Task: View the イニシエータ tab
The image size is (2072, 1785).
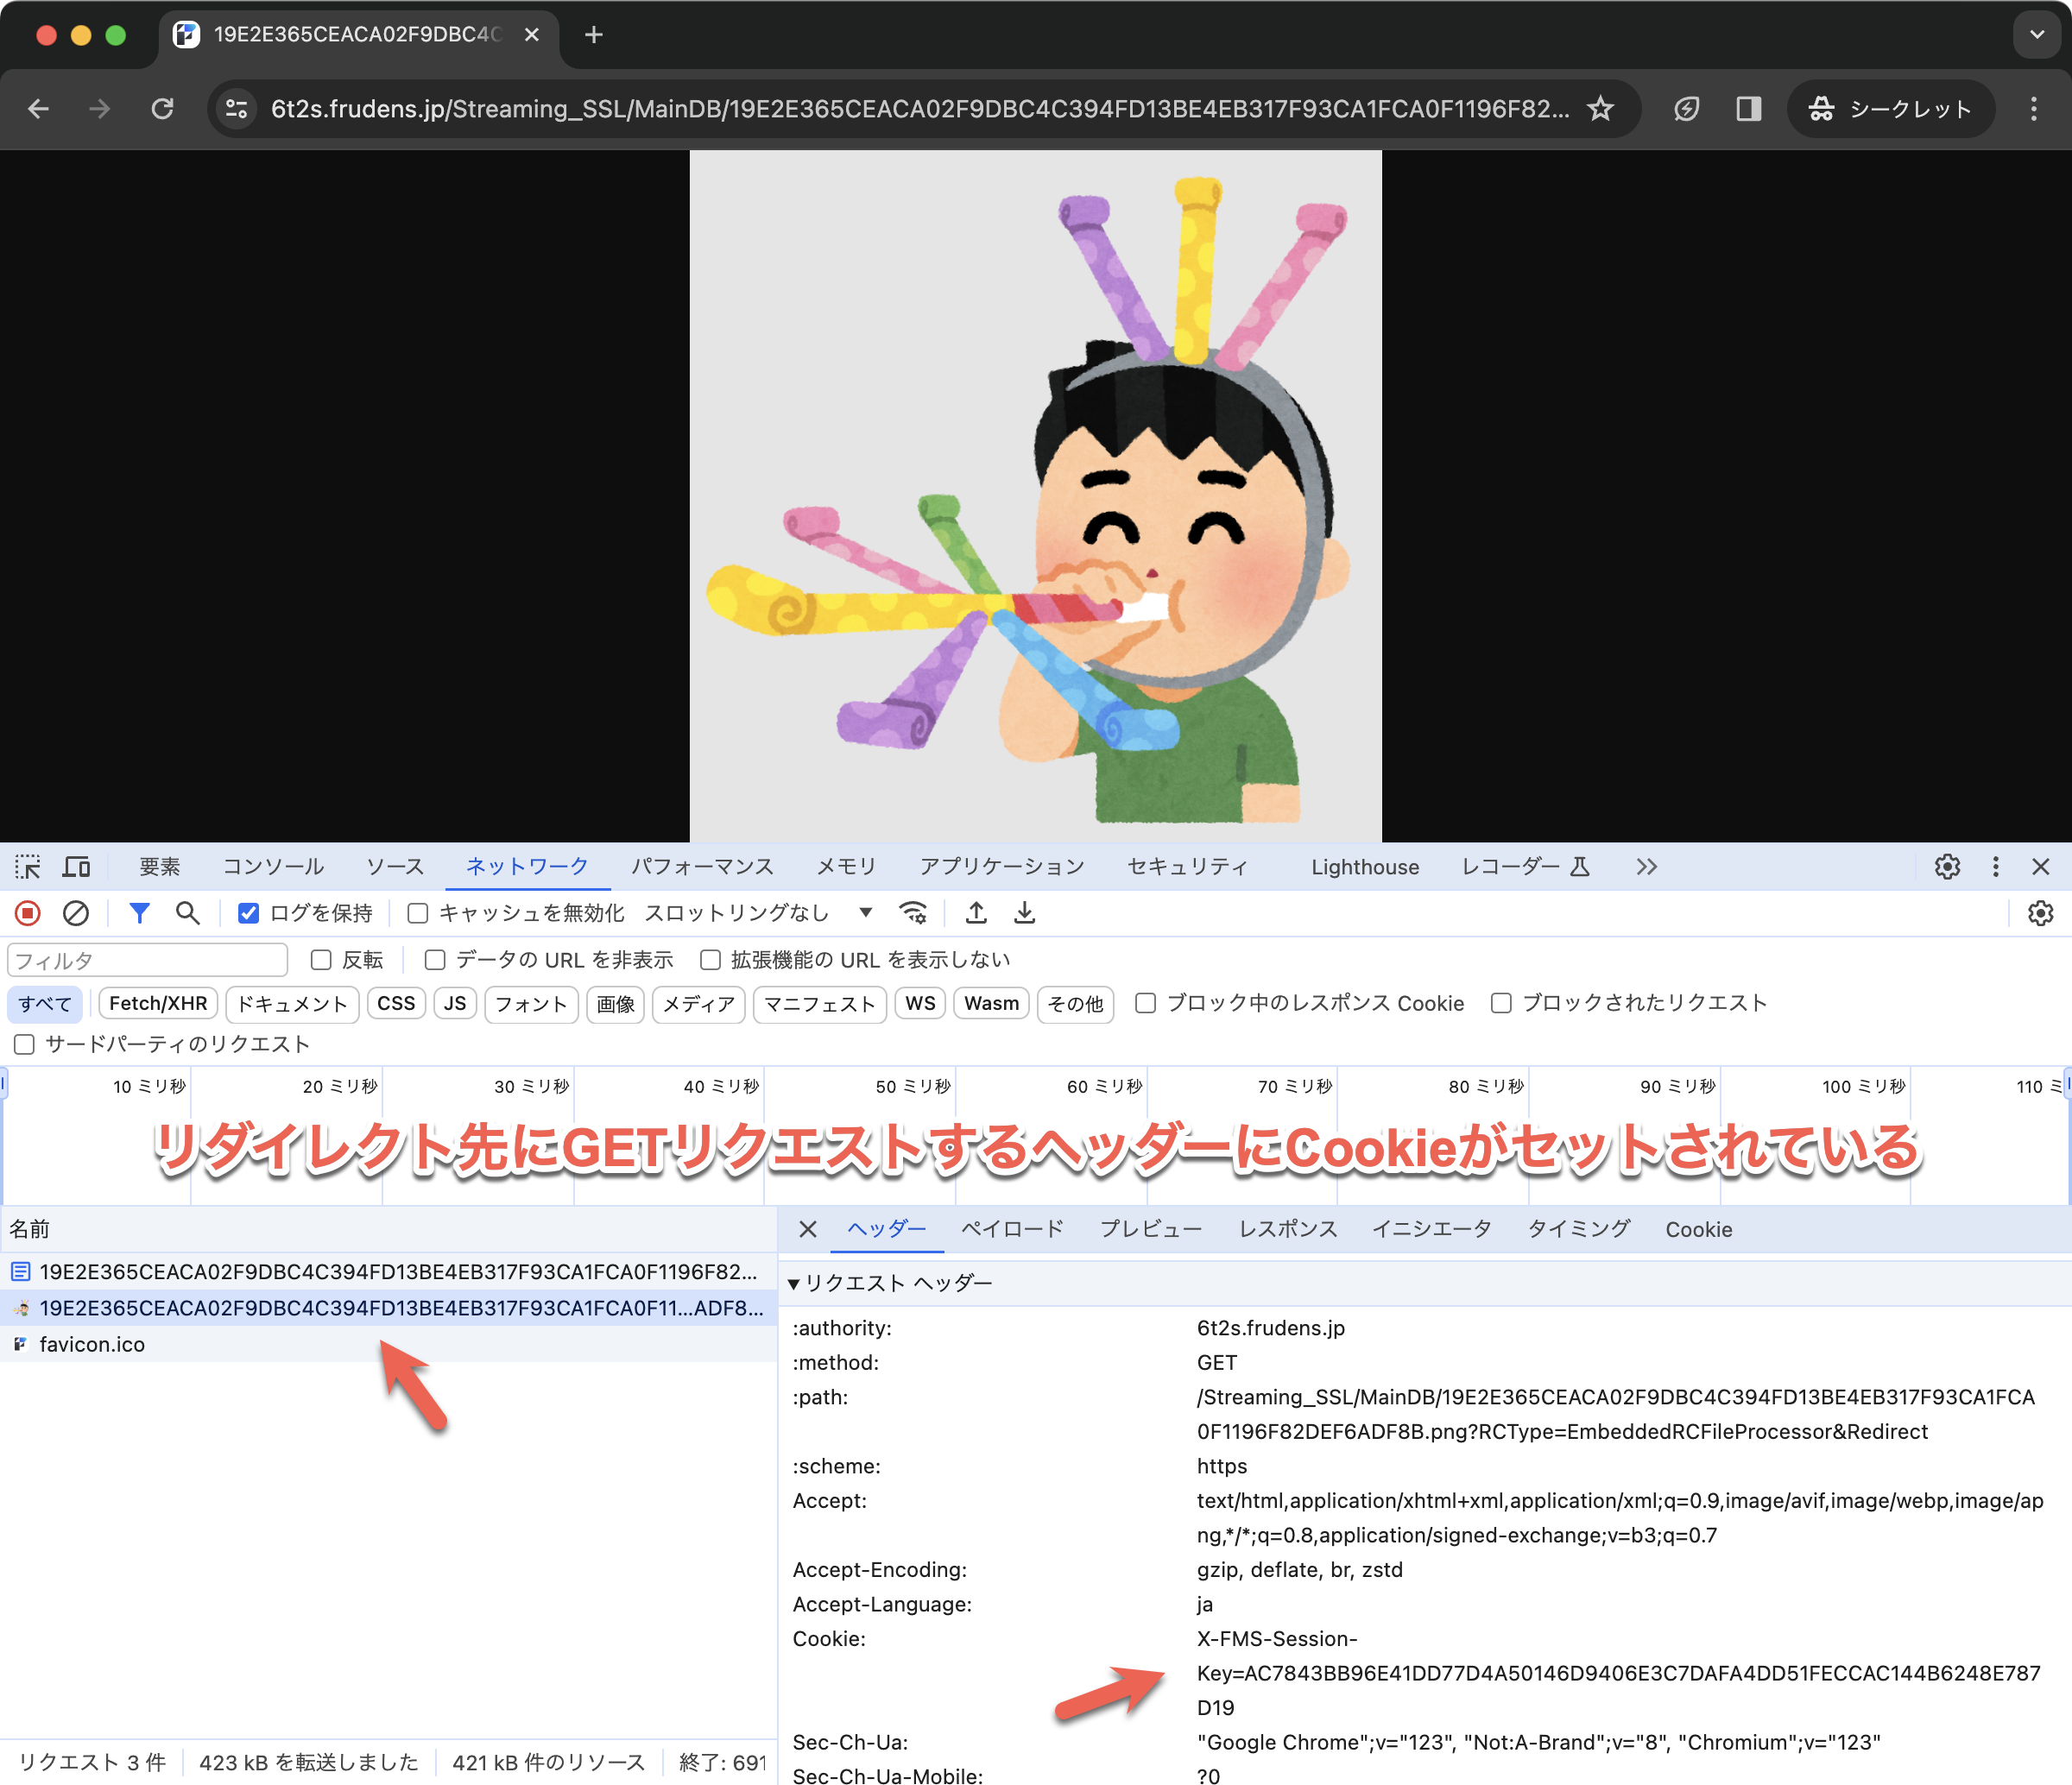Action: coord(1432,1229)
